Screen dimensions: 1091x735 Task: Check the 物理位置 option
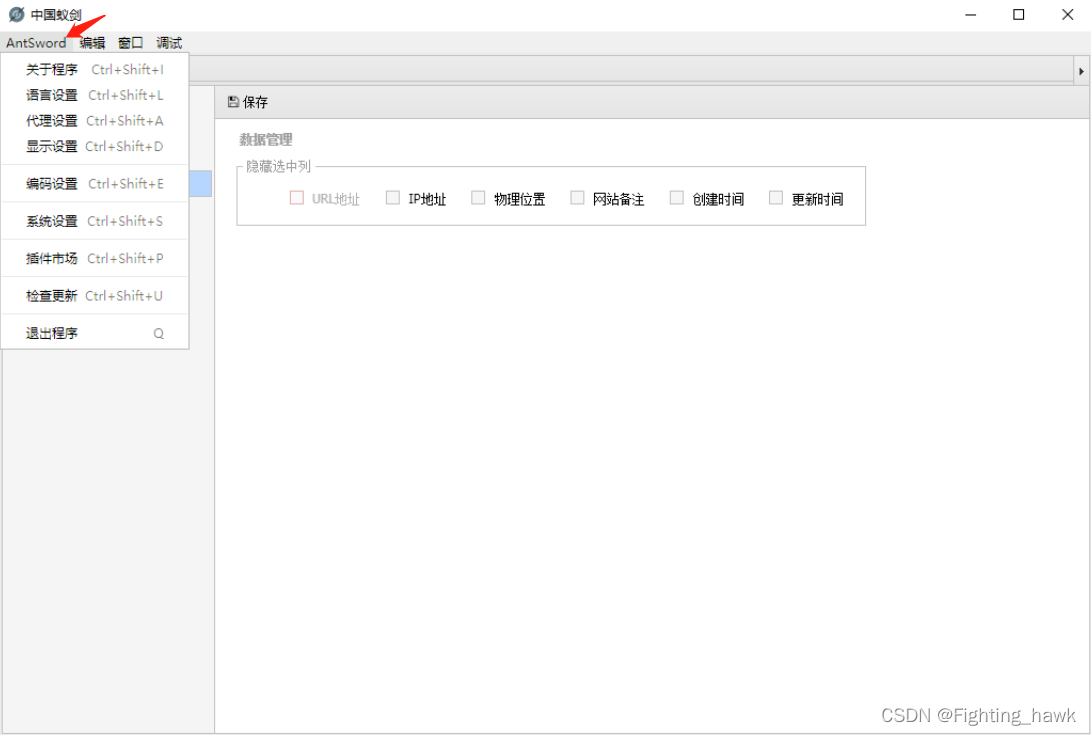click(478, 197)
